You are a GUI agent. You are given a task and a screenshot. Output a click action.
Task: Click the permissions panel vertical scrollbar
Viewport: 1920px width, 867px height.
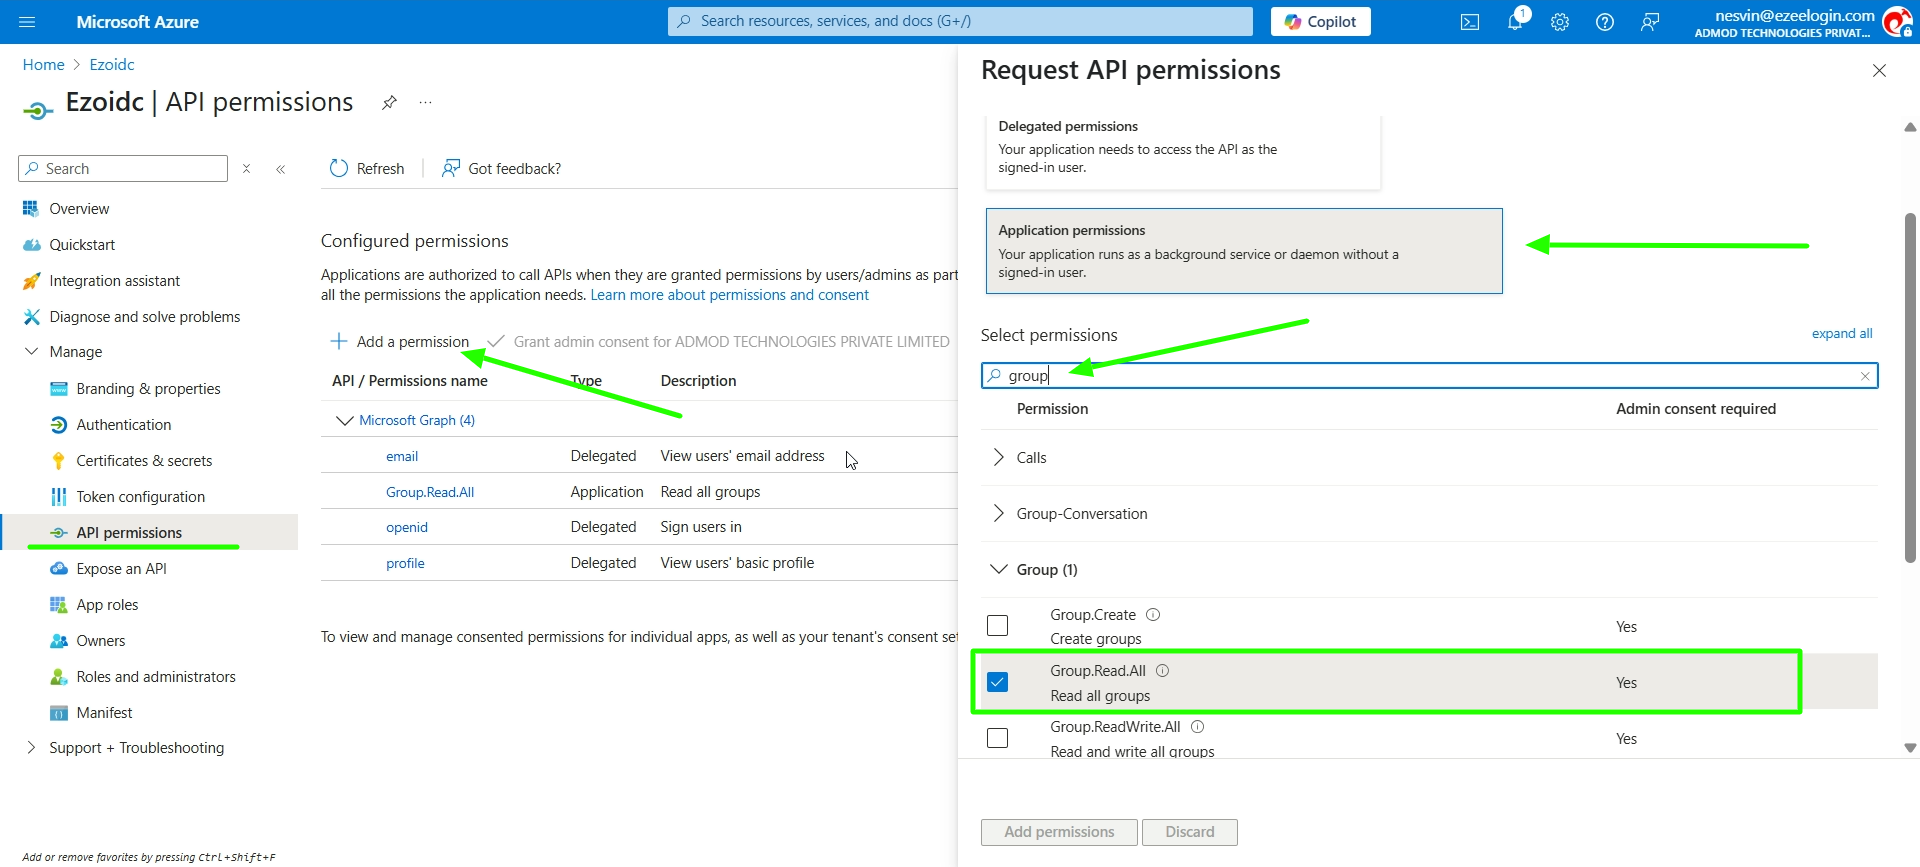tap(1910, 388)
